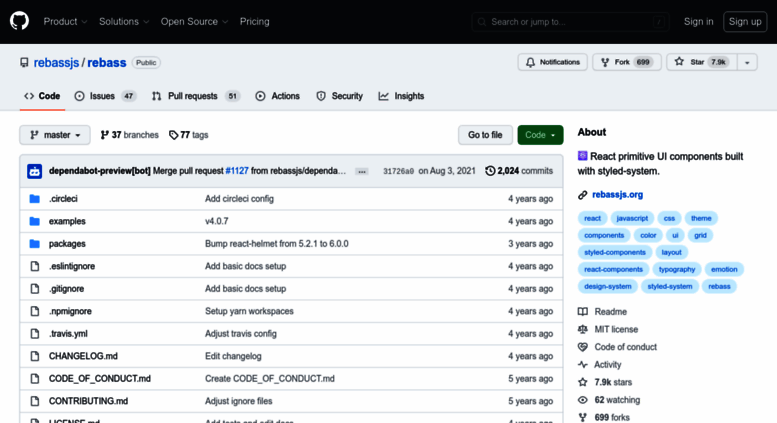
Task: Click the repository book icon beside rebassjs
Action: click(x=24, y=62)
